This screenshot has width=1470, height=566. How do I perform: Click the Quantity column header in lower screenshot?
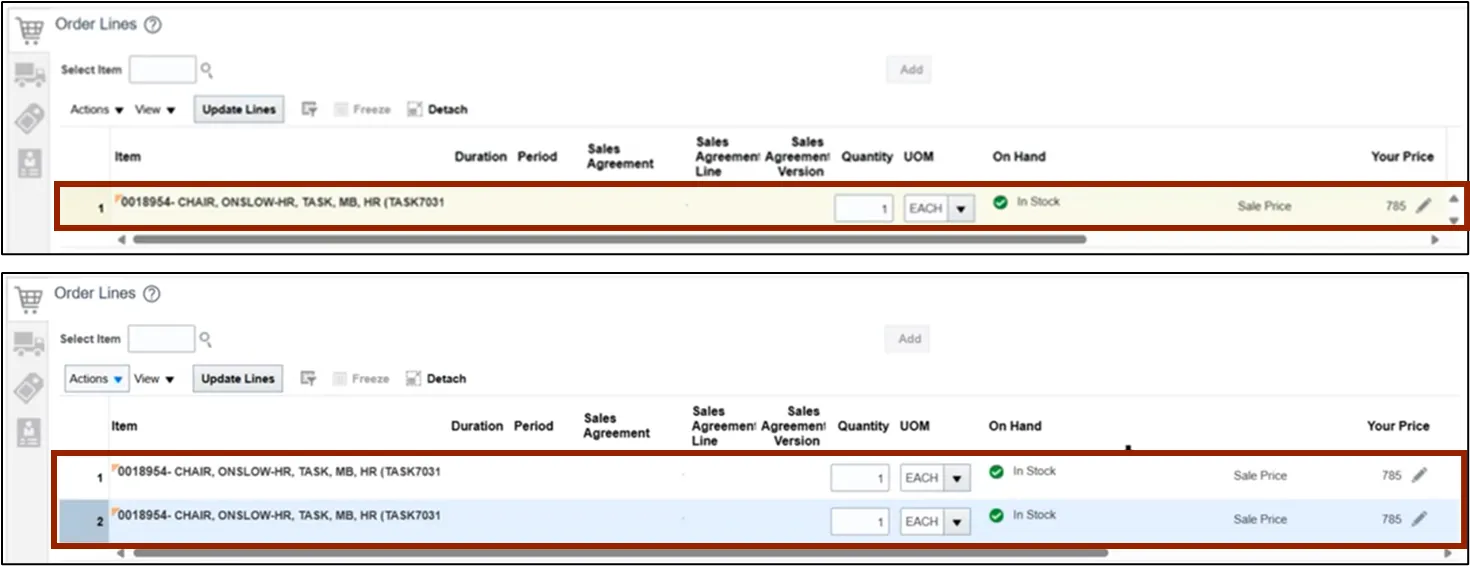(x=863, y=426)
